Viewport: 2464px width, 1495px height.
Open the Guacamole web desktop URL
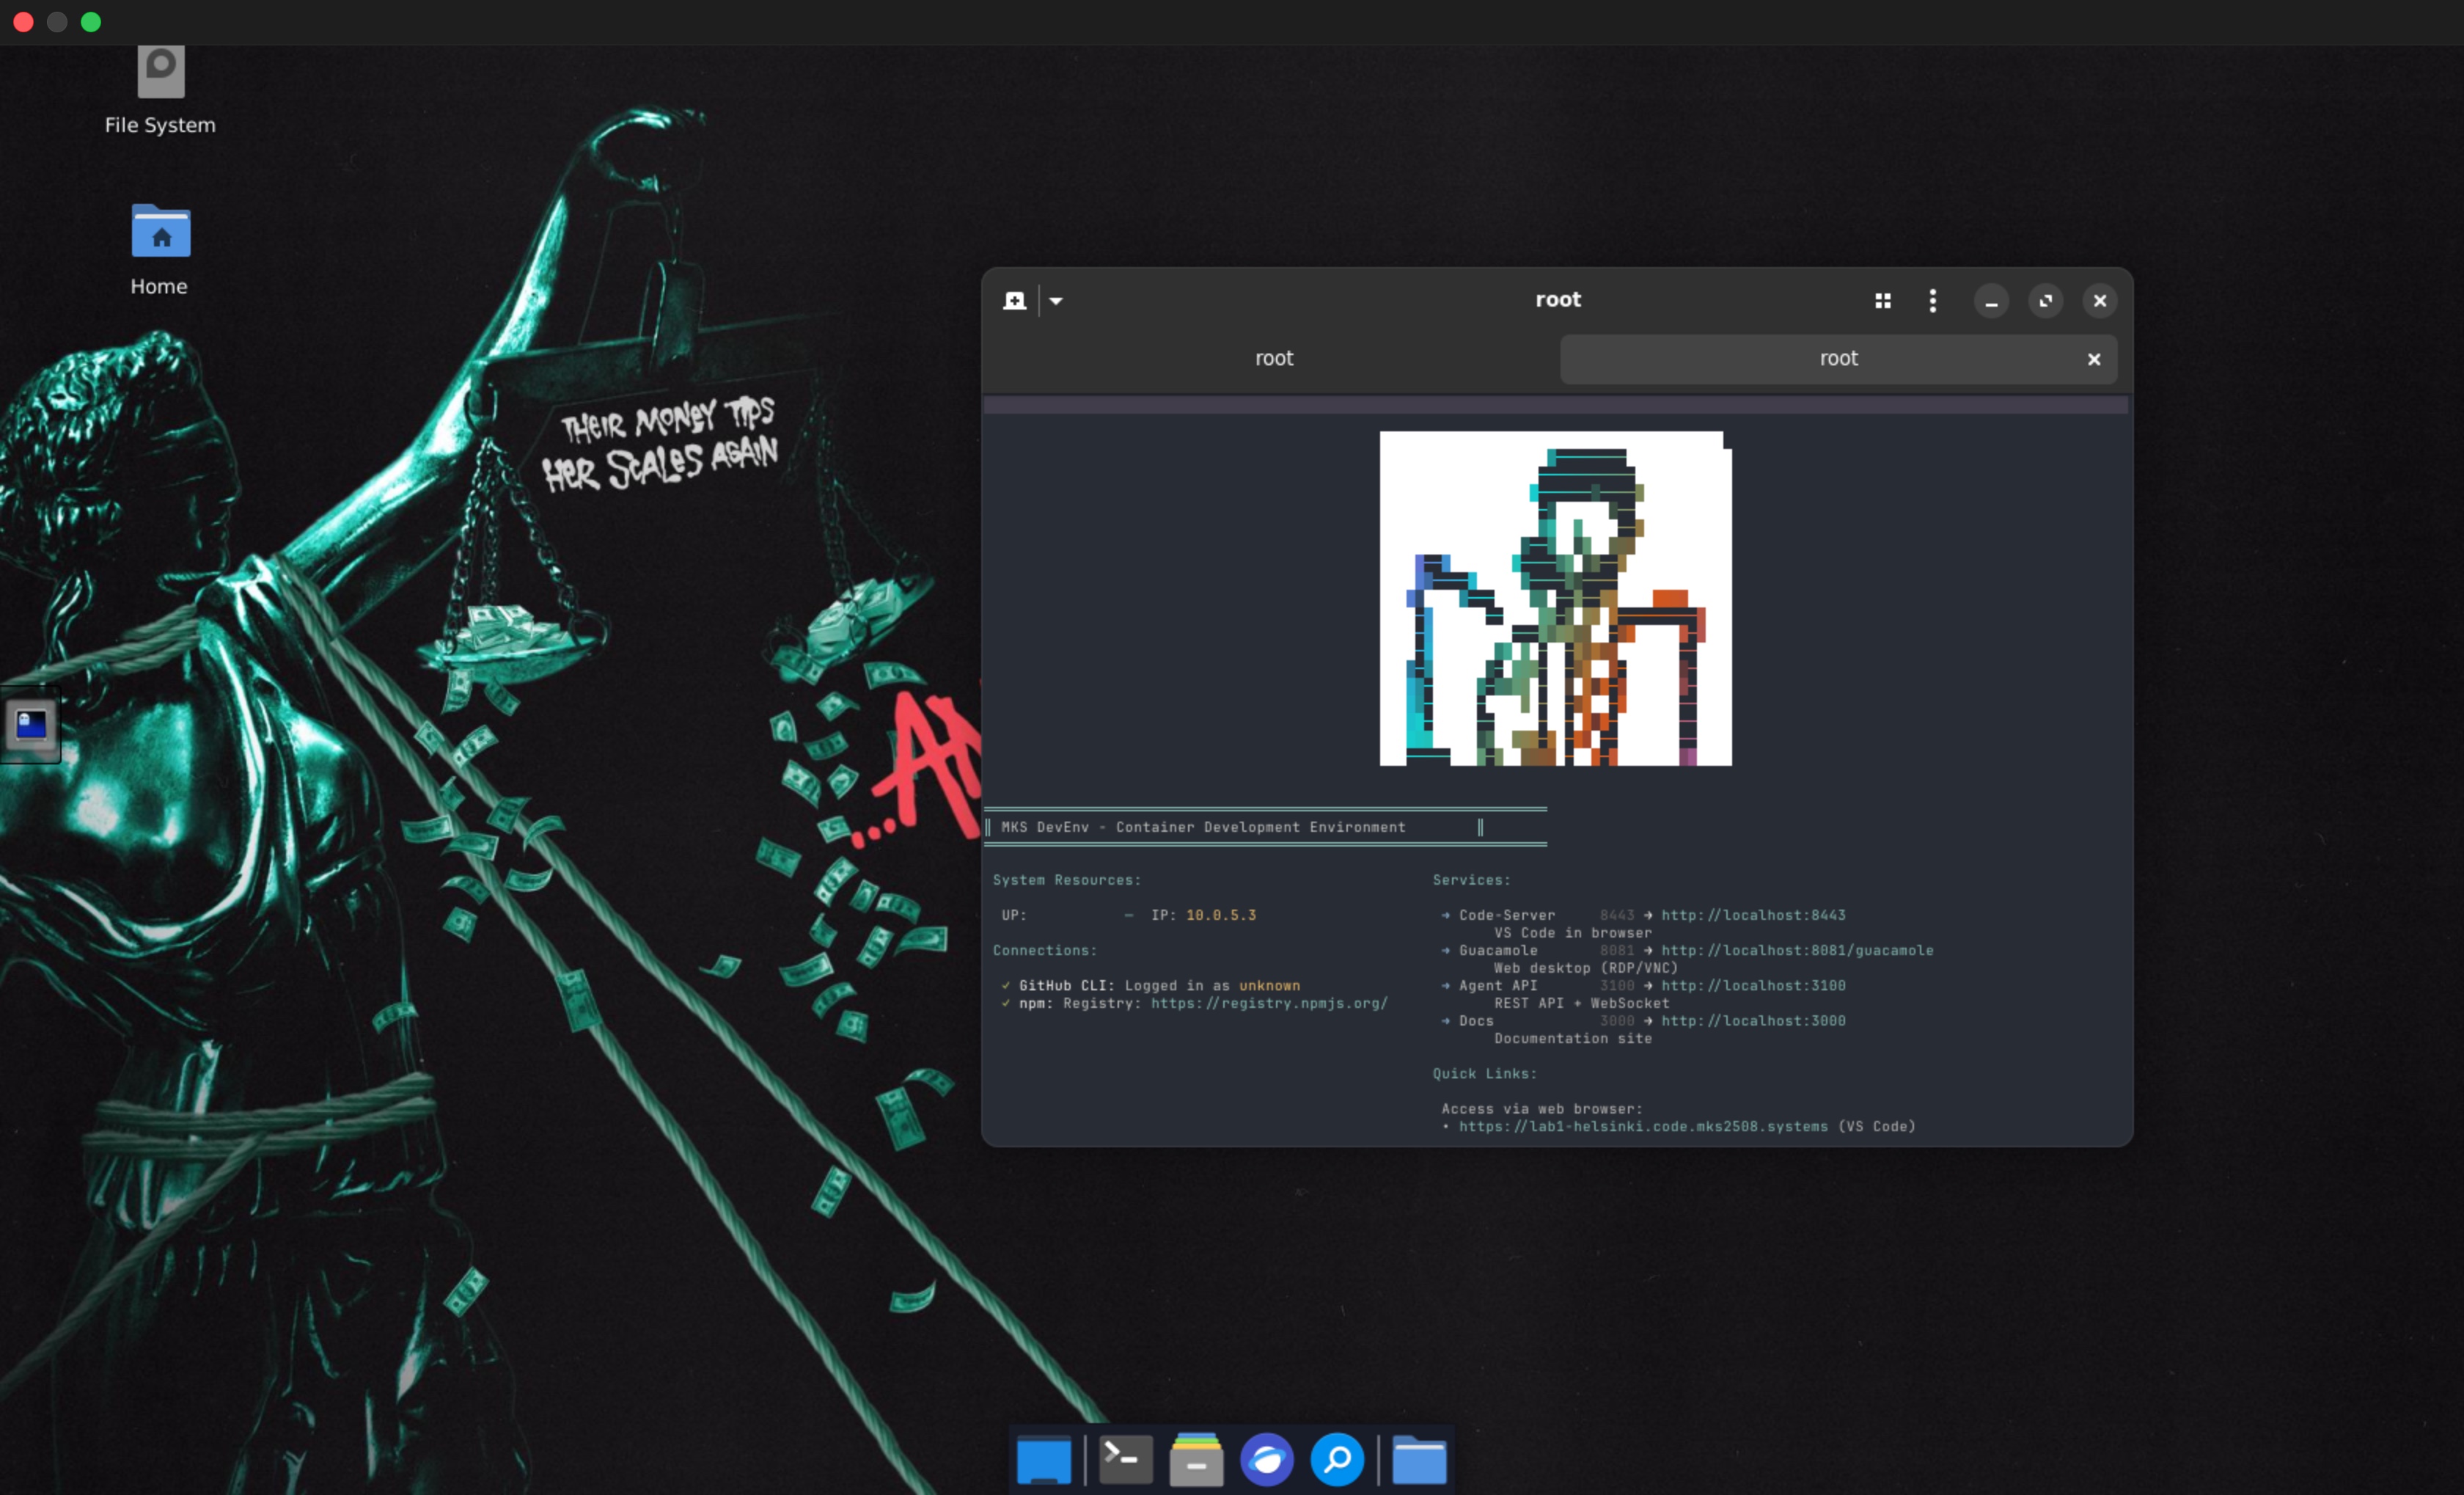tap(1797, 951)
